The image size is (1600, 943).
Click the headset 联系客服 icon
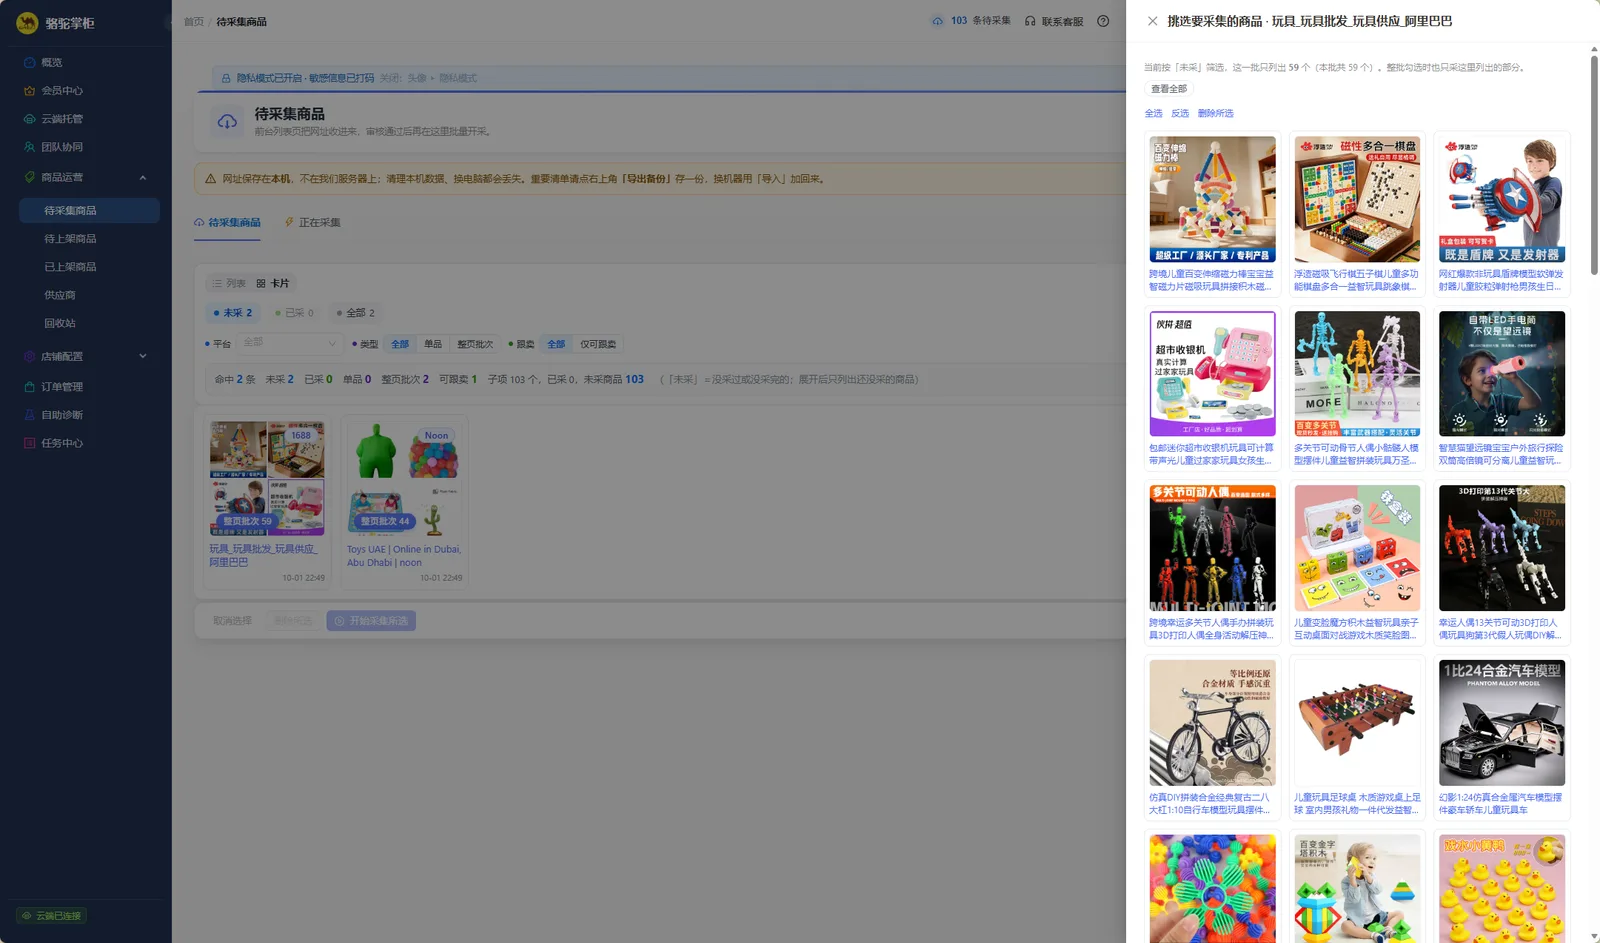1030,21
